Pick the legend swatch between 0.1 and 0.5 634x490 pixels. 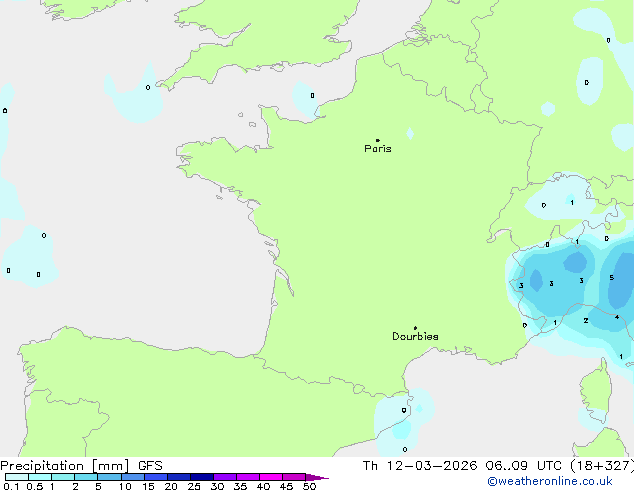17,477
